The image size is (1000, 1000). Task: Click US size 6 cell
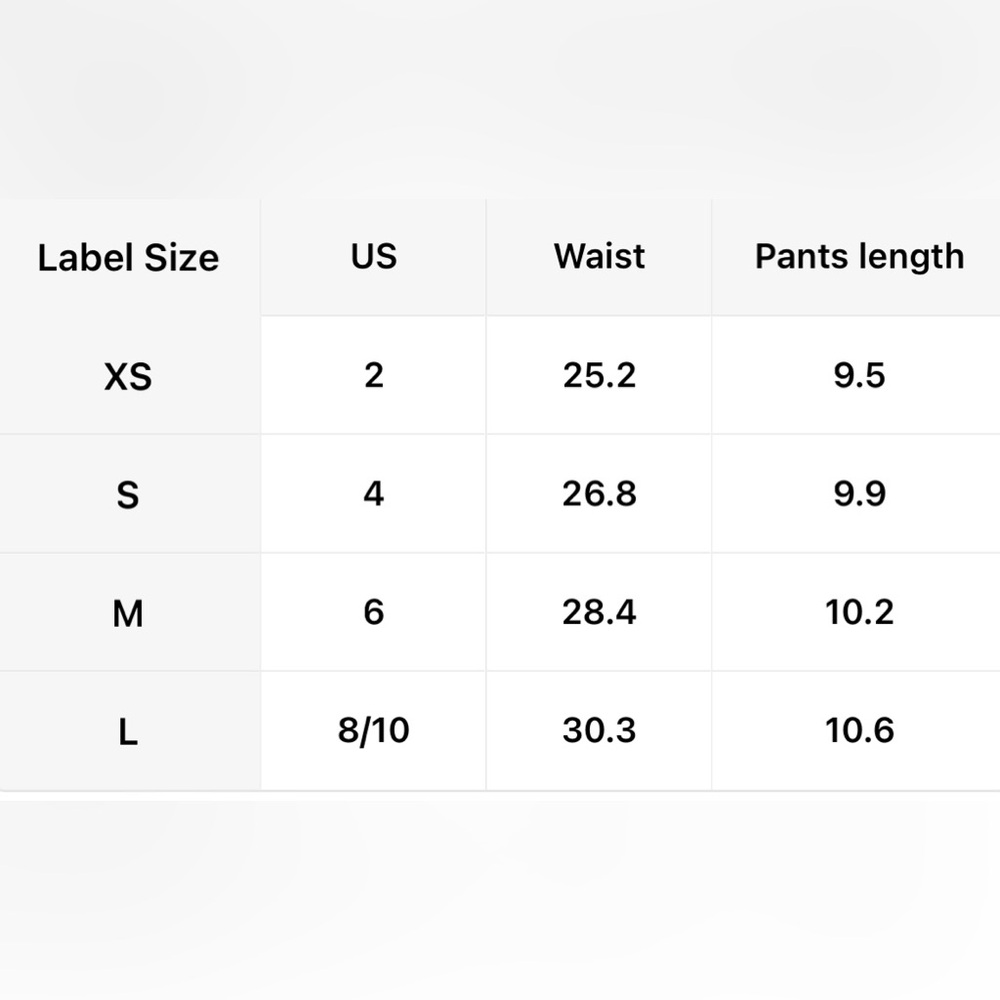pyautogui.click(x=374, y=612)
